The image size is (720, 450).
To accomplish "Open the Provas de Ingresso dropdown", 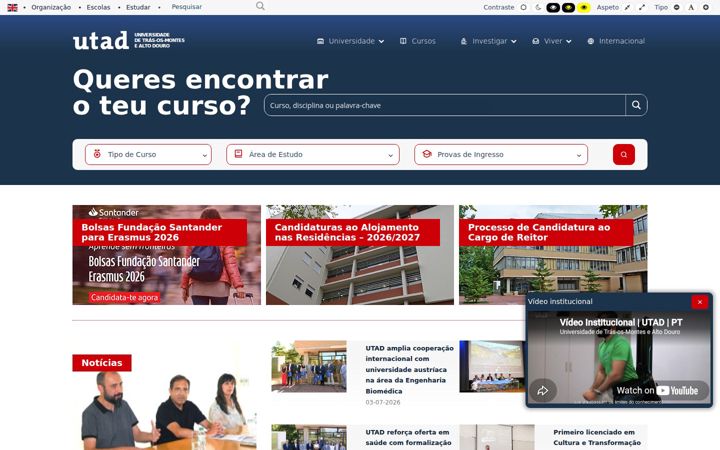I will [x=501, y=155].
